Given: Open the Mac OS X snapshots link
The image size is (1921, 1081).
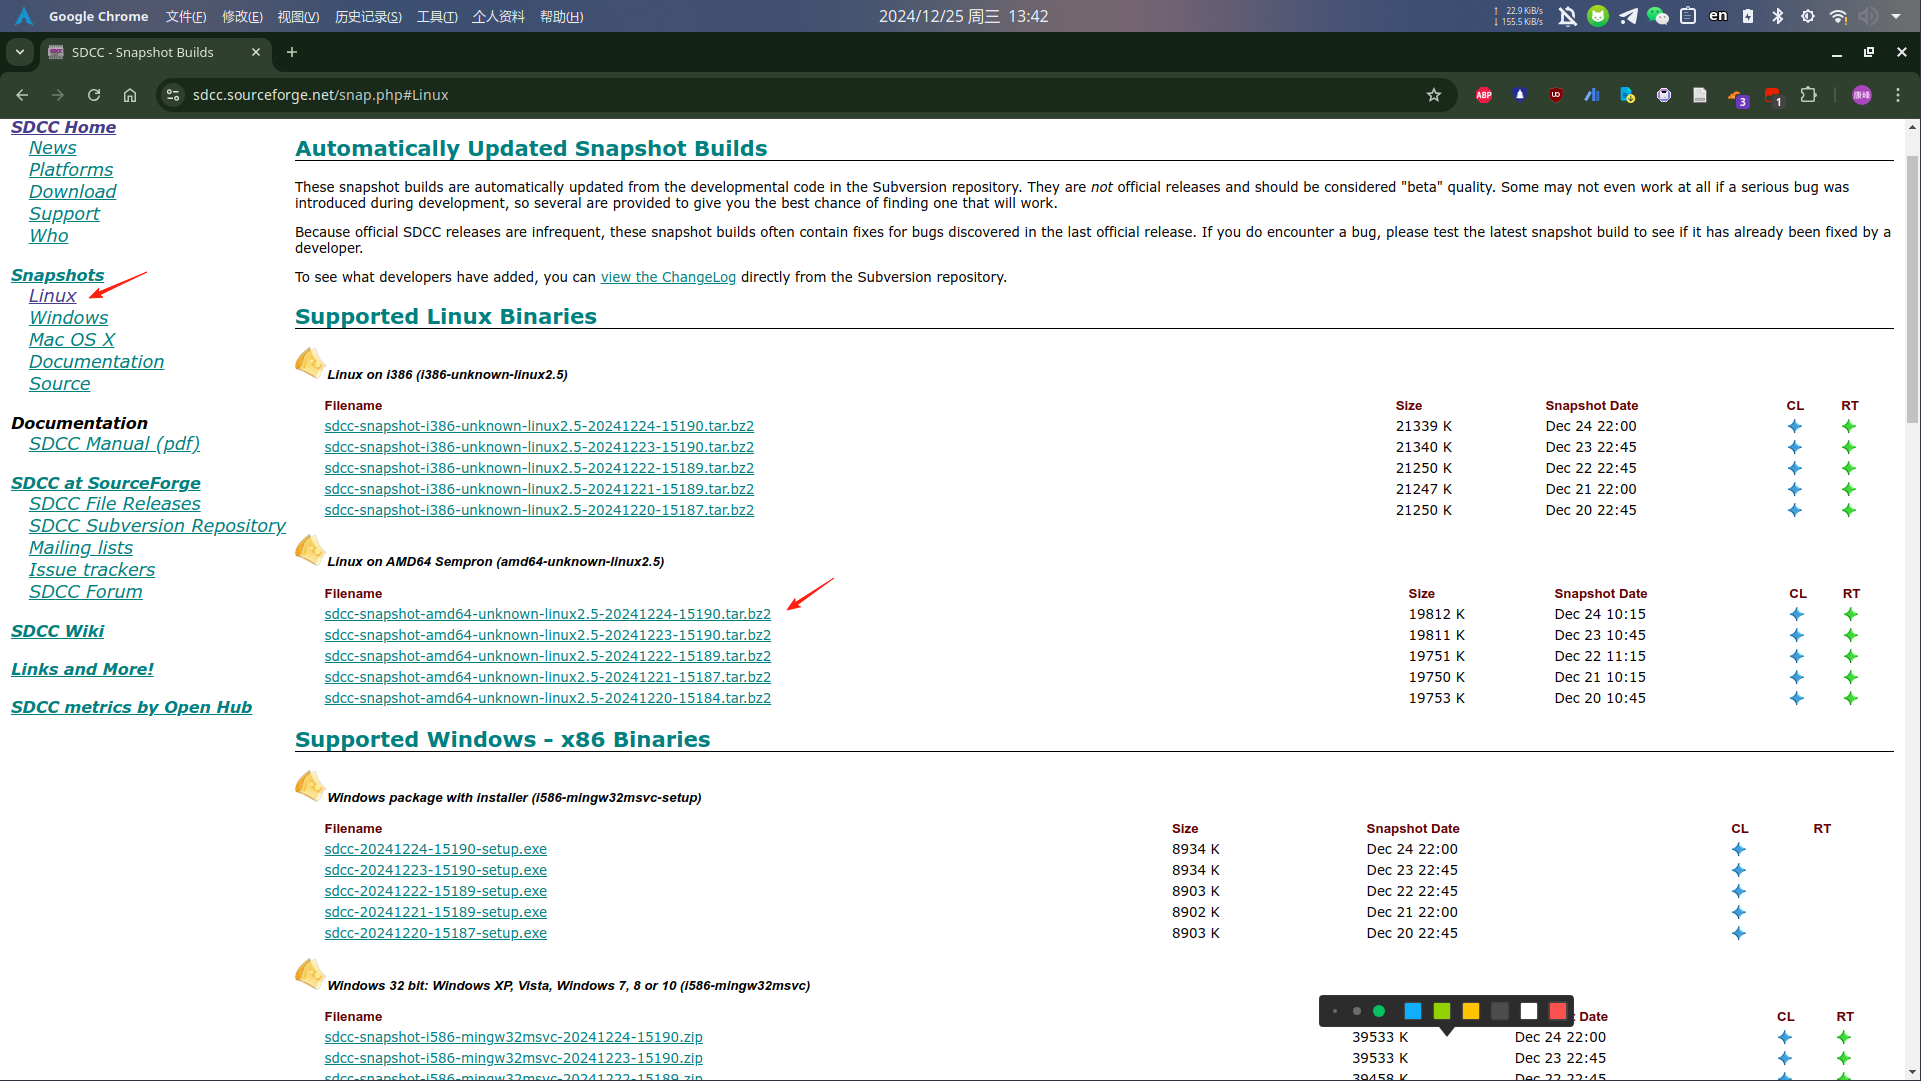Looking at the screenshot, I should pos(72,340).
